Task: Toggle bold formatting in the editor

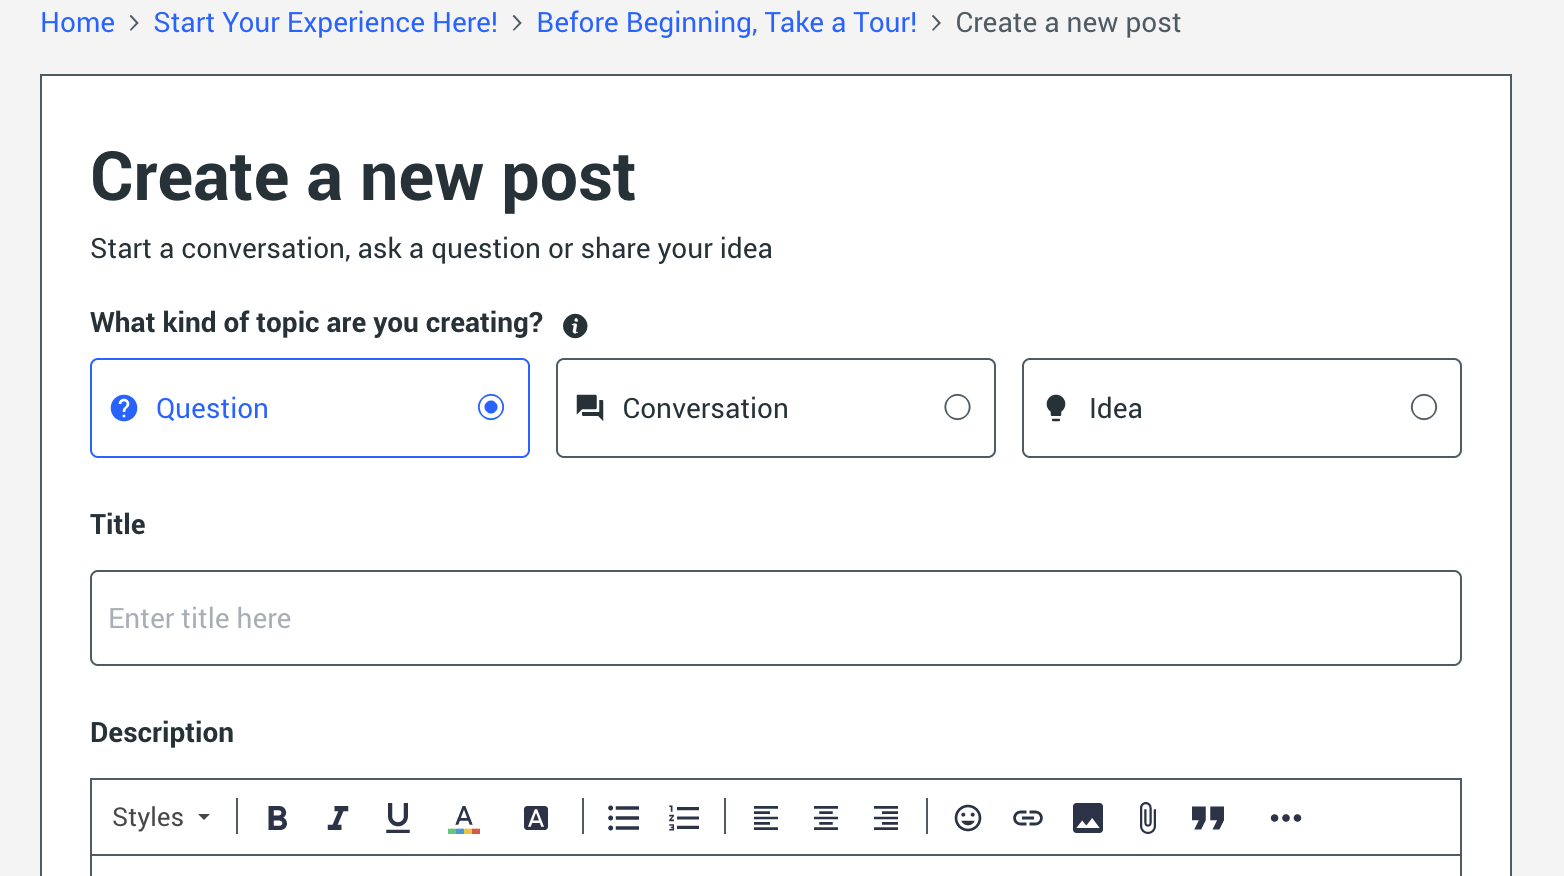Action: (277, 818)
